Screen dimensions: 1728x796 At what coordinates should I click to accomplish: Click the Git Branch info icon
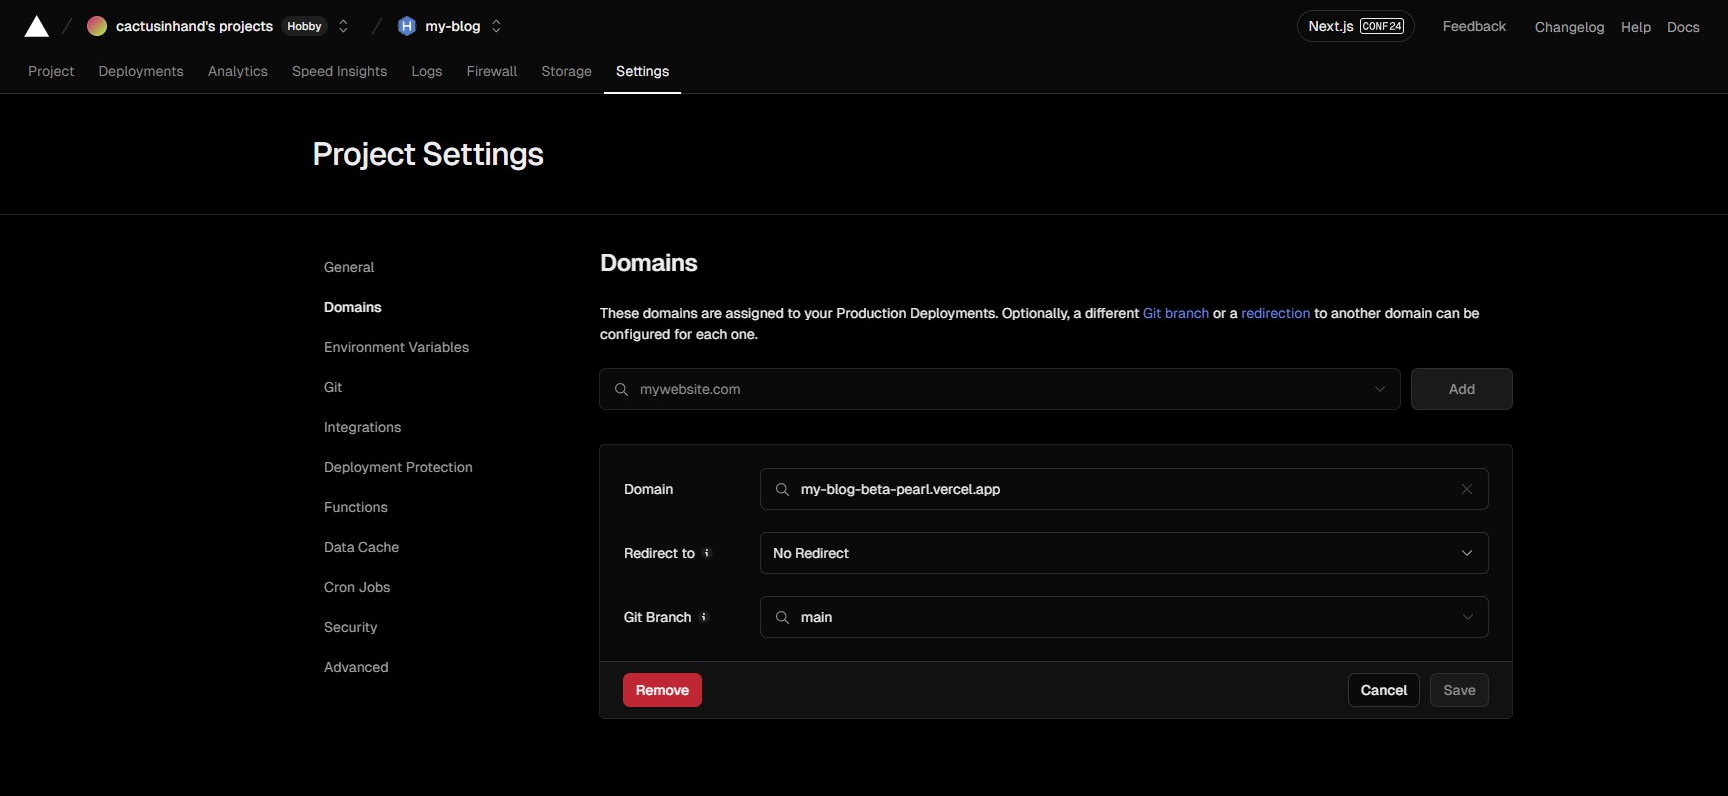tap(704, 617)
